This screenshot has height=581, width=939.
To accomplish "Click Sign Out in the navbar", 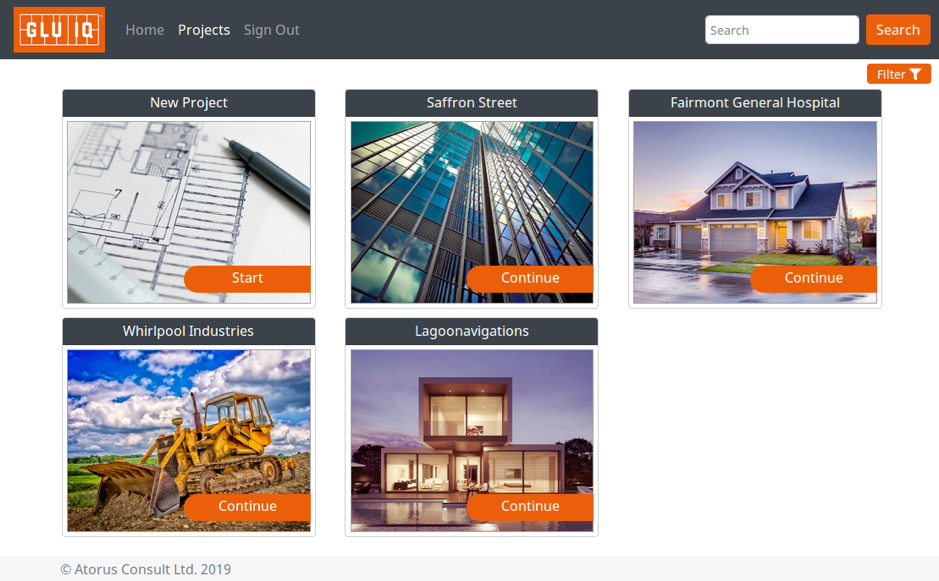I will coord(271,30).
